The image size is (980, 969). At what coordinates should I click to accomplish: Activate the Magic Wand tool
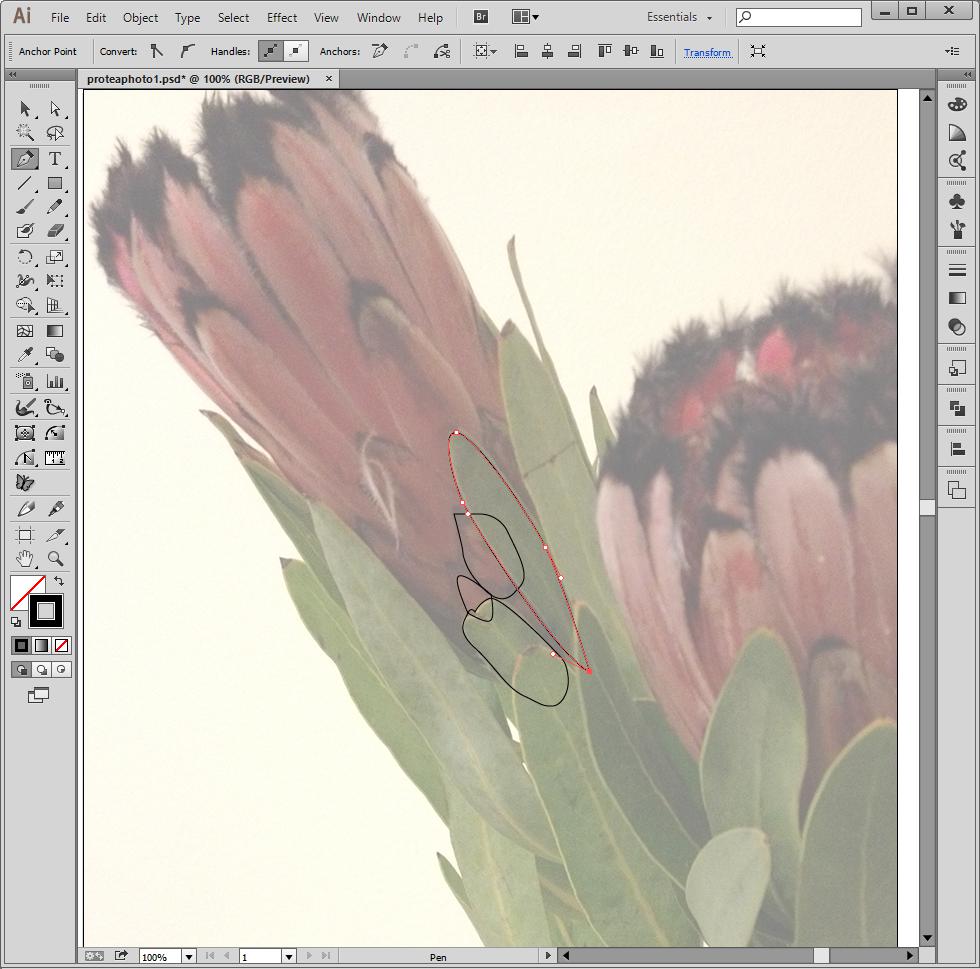coord(25,133)
